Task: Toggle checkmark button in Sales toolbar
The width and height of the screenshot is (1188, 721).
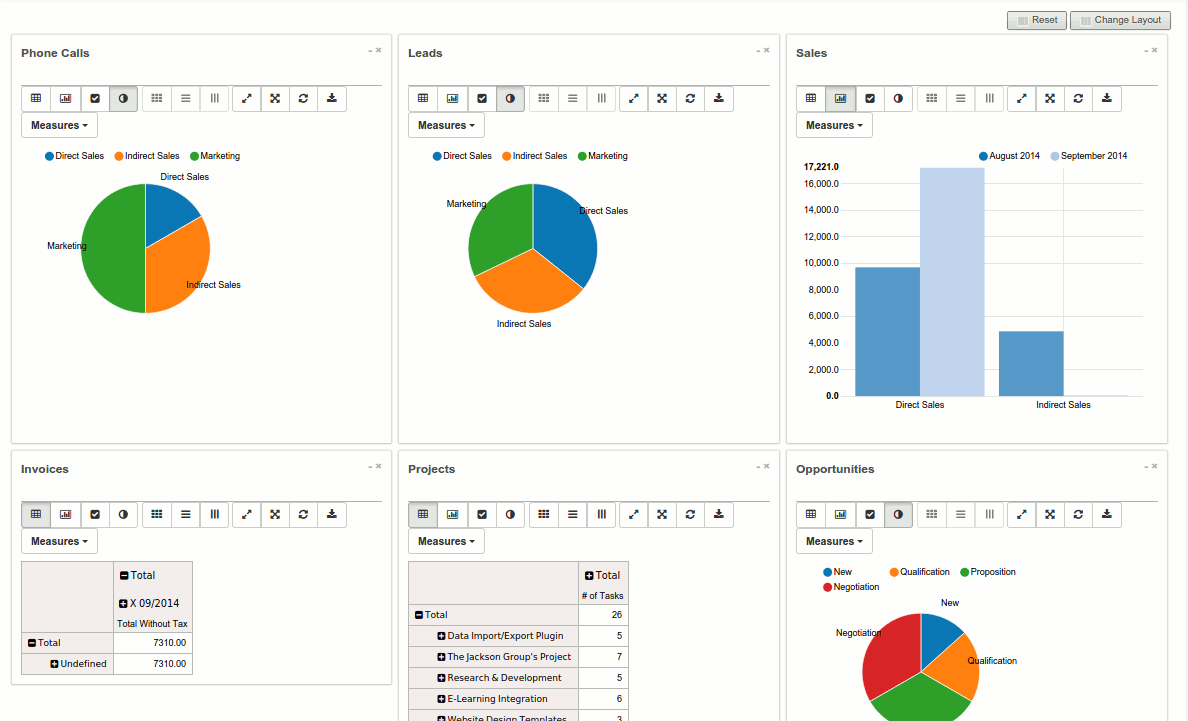Action: coord(870,99)
